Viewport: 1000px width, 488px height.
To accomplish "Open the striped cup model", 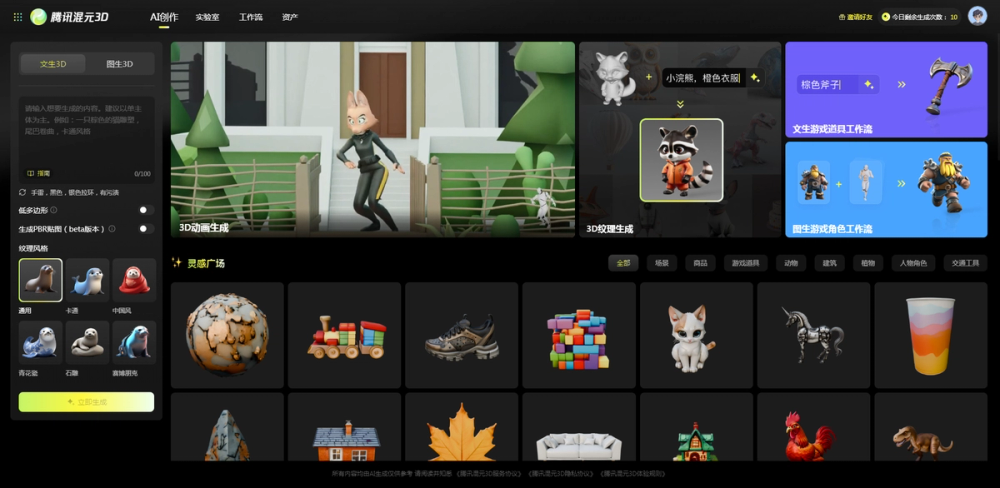I will click(x=931, y=336).
